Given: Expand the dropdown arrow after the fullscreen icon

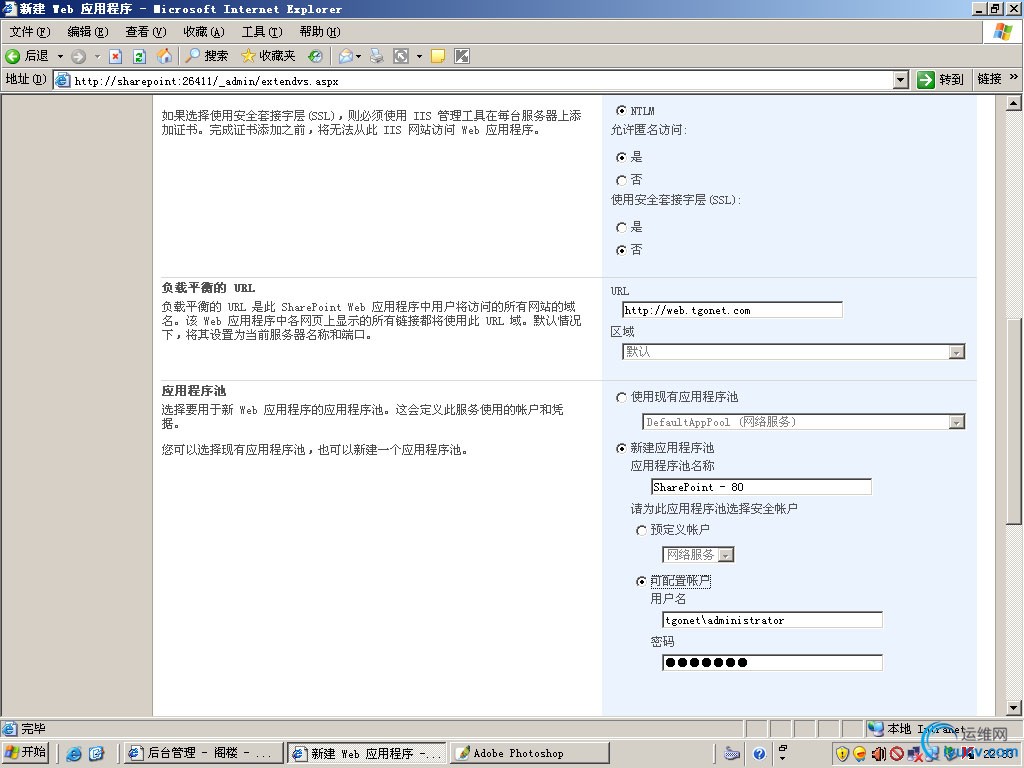Looking at the screenshot, I should tap(419, 57).
